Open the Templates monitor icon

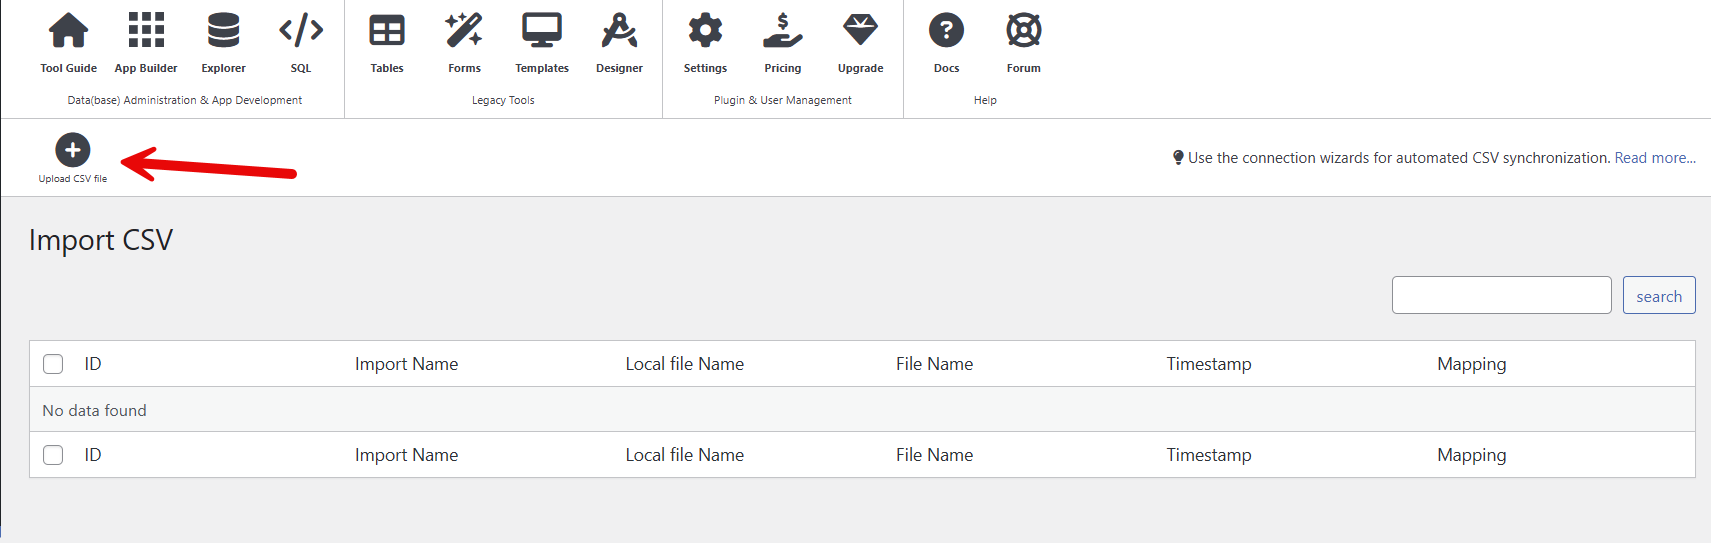[x=542, y=31]
